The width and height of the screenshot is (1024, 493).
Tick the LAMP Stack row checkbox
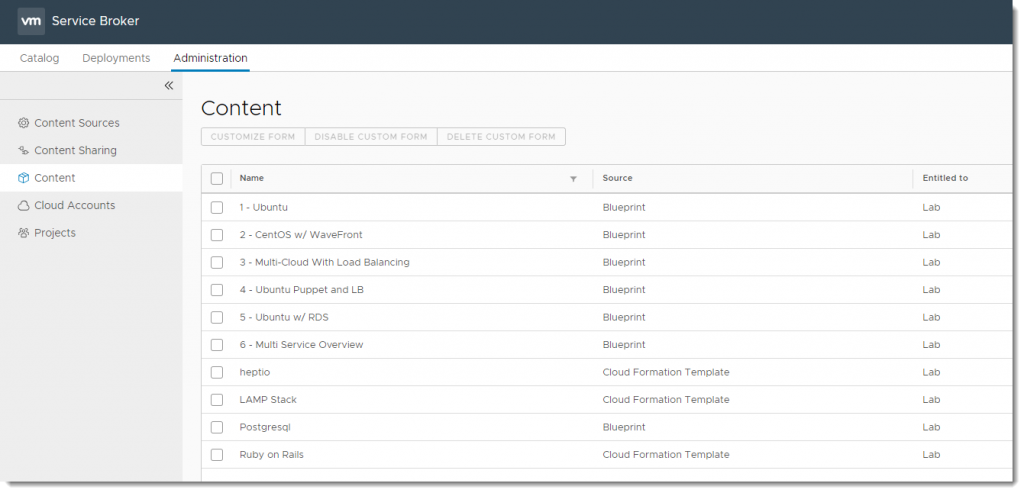coord(217,400)
